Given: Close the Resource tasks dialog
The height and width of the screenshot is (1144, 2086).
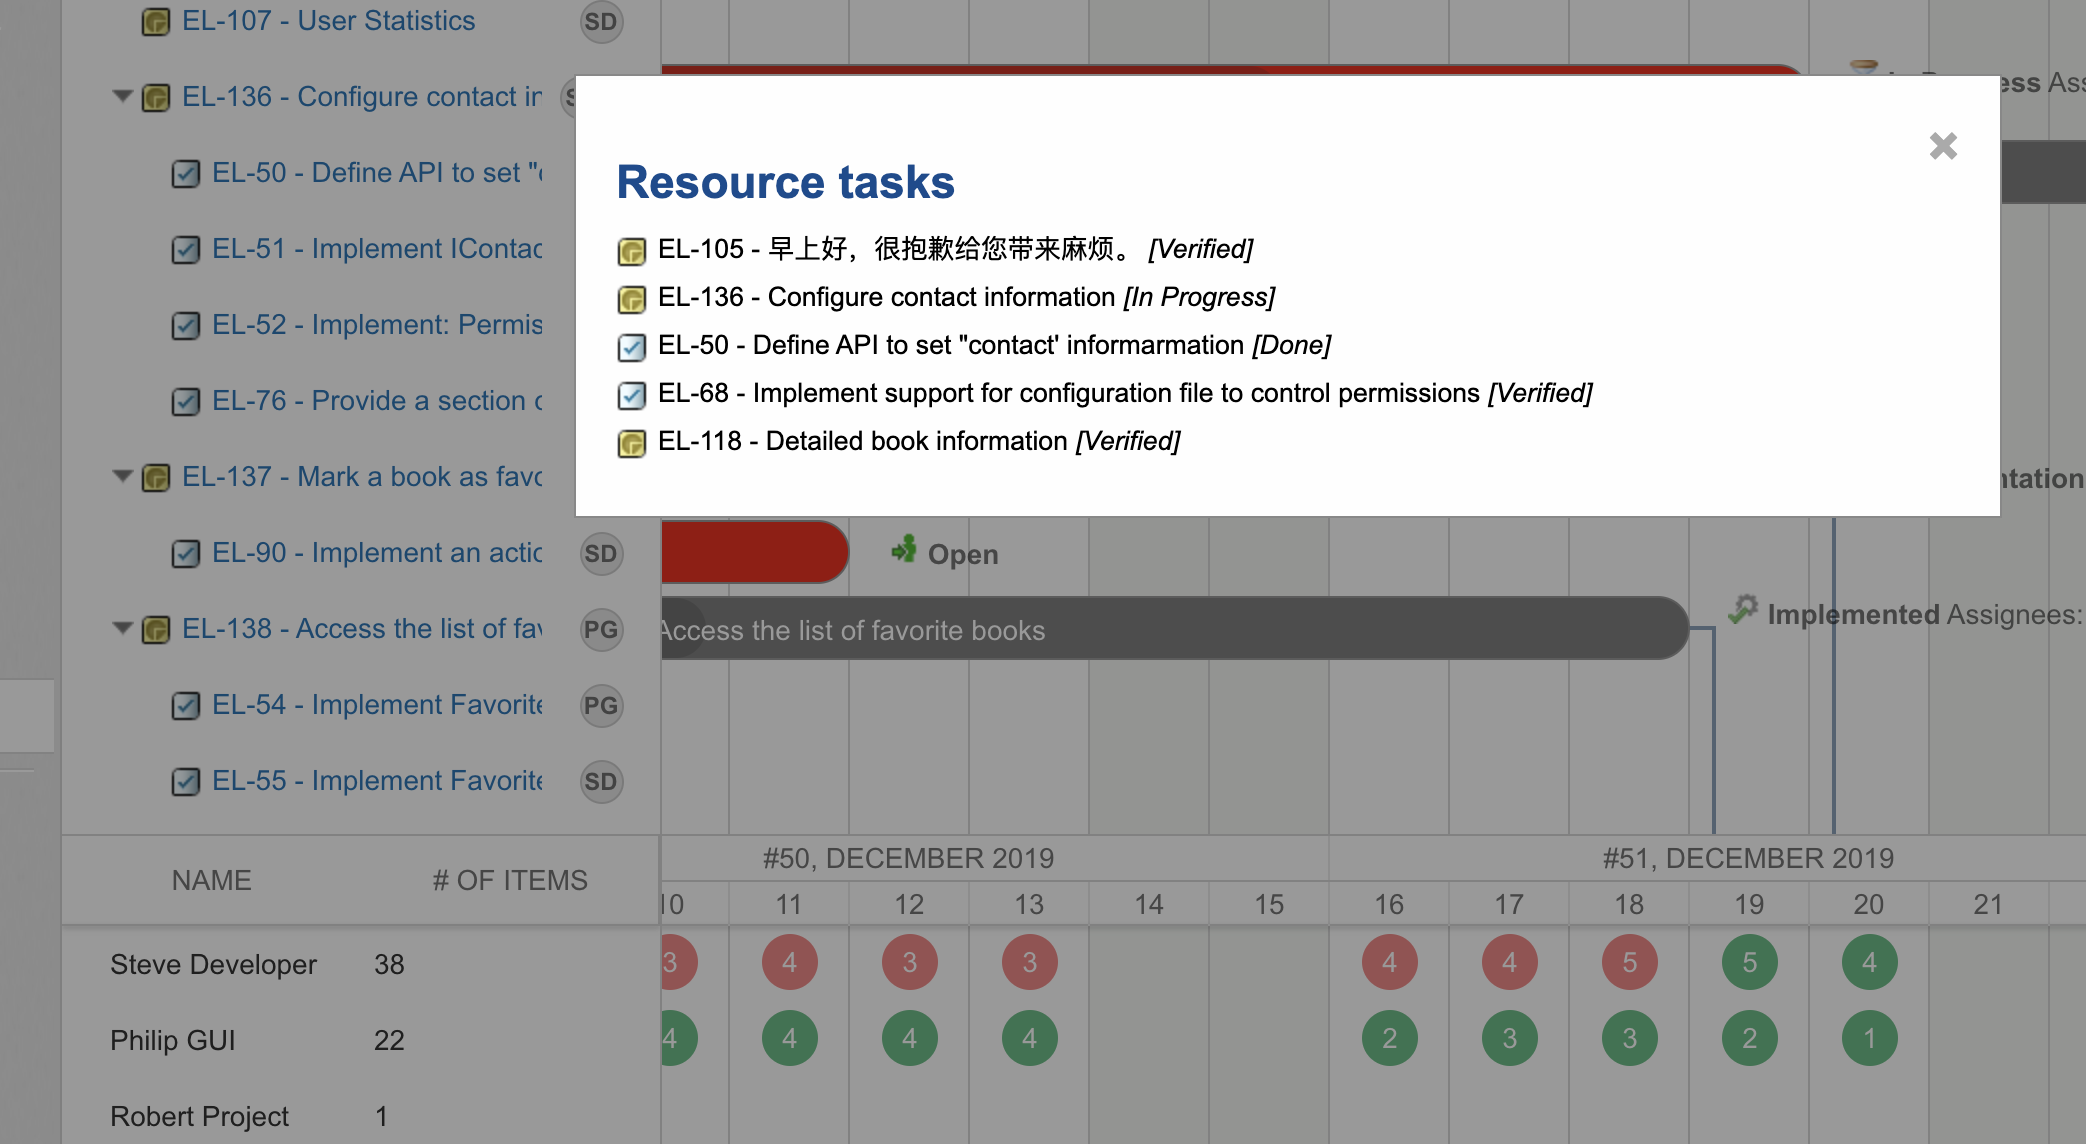Looking at the screenshot, I should click(x=1942, y=147).
